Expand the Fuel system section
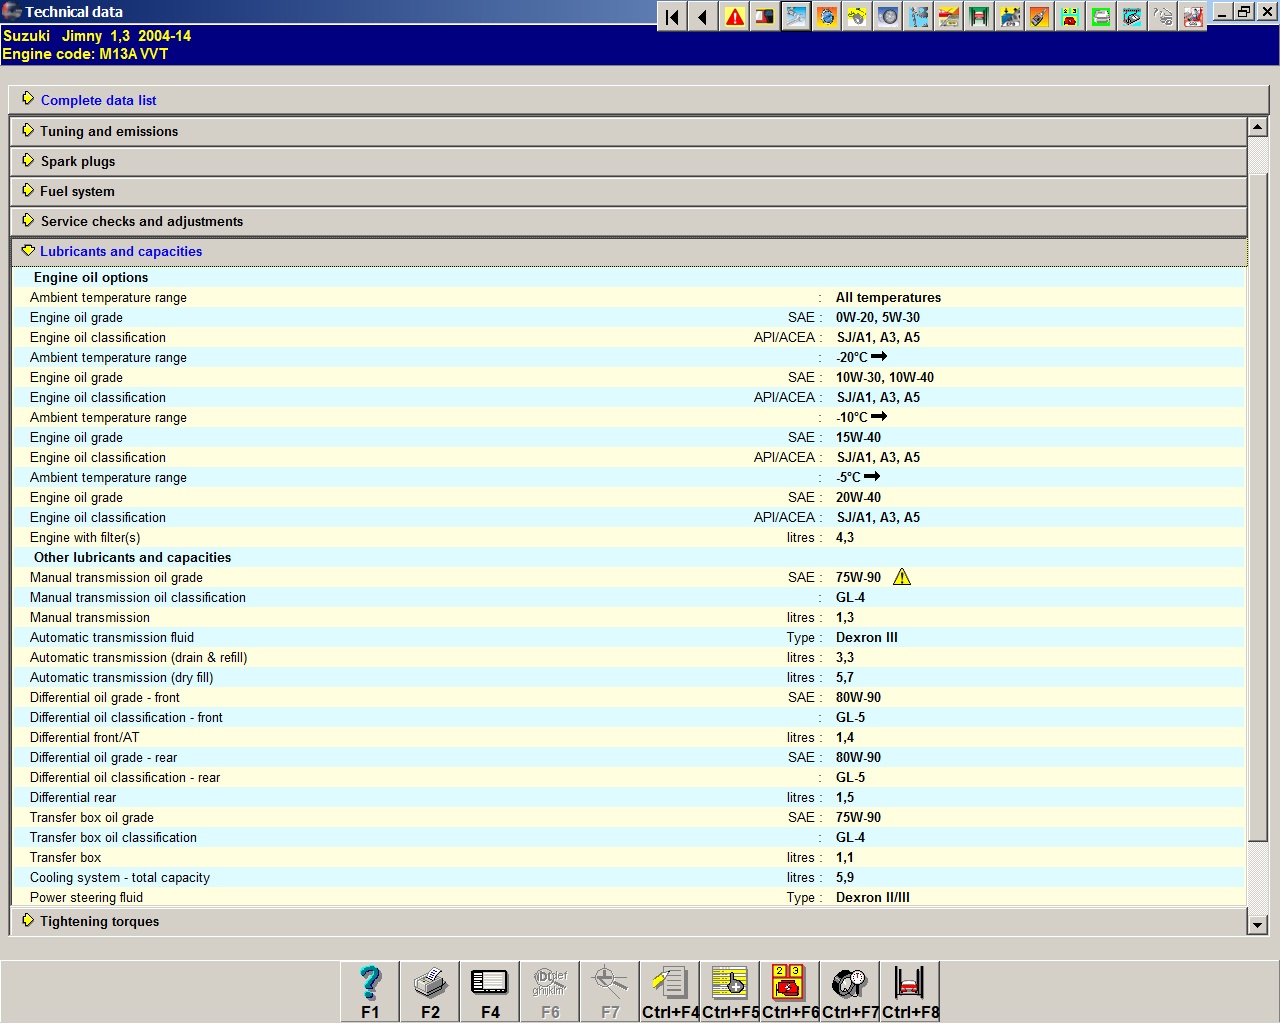 click(77, 191)
